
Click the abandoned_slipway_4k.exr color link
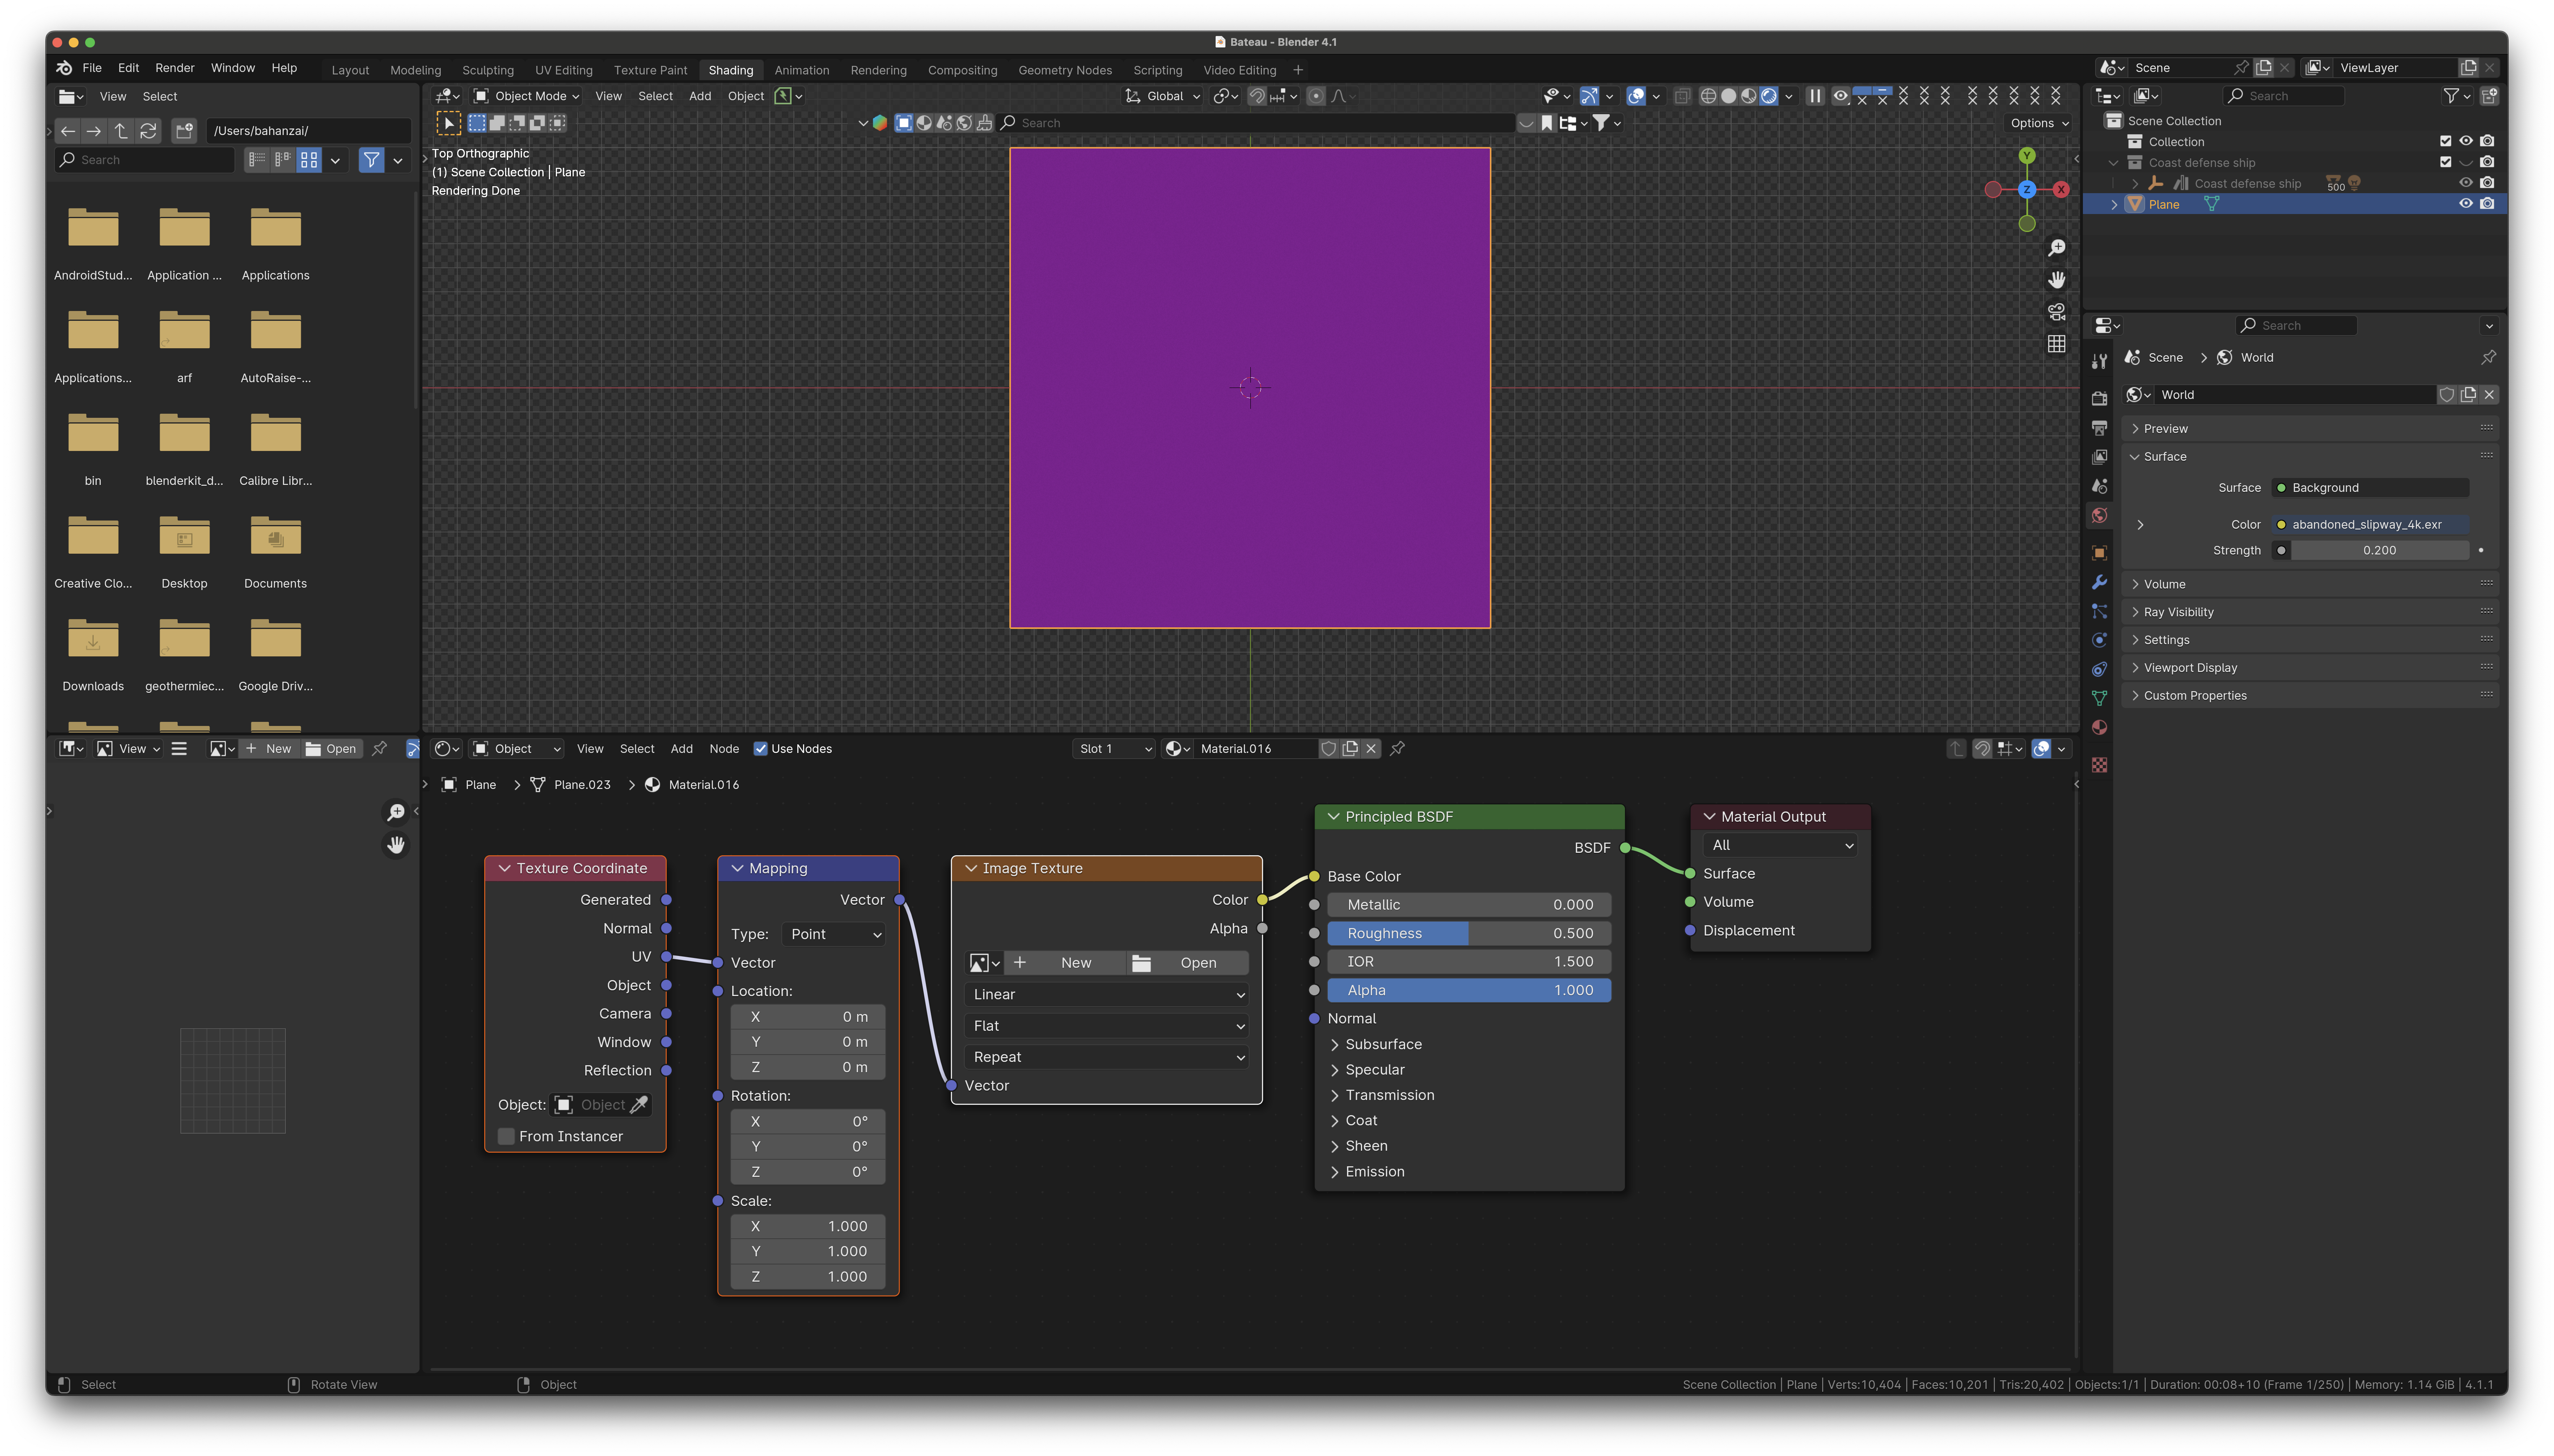(x=2370, y=525)
